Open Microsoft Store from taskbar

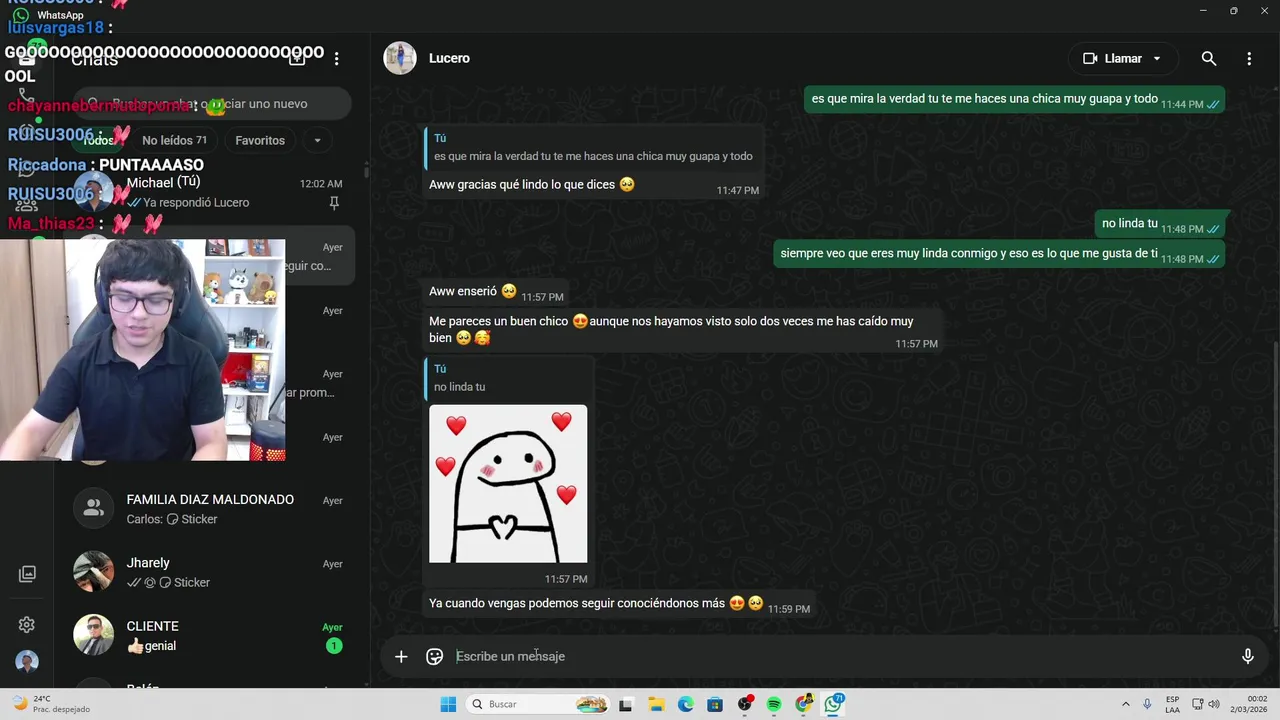click(715, 704)
